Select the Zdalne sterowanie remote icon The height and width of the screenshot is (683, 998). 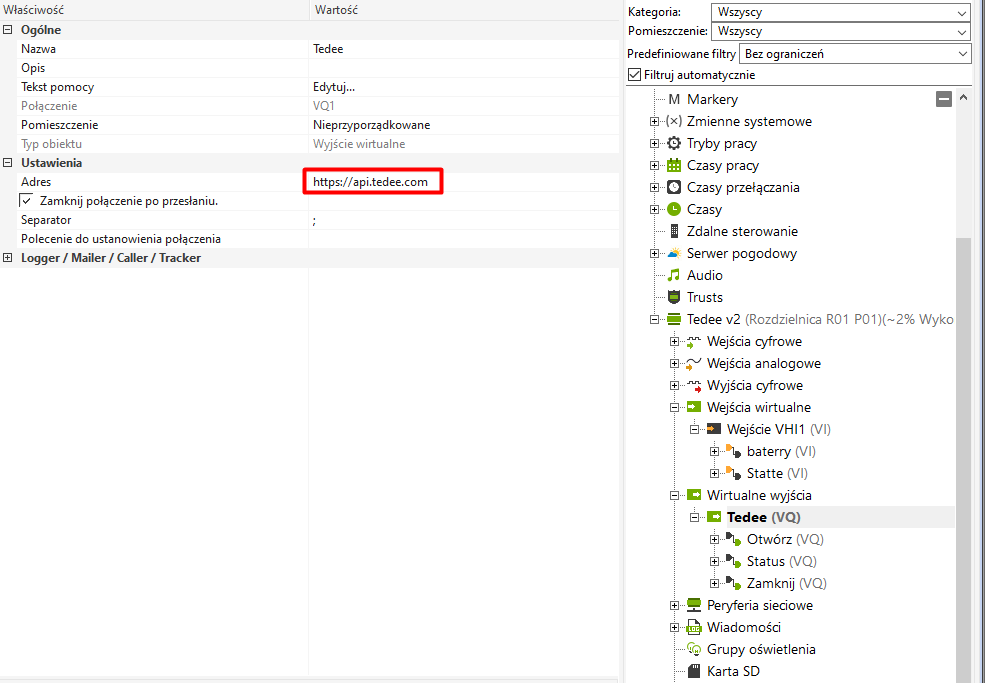click(674, 231)
